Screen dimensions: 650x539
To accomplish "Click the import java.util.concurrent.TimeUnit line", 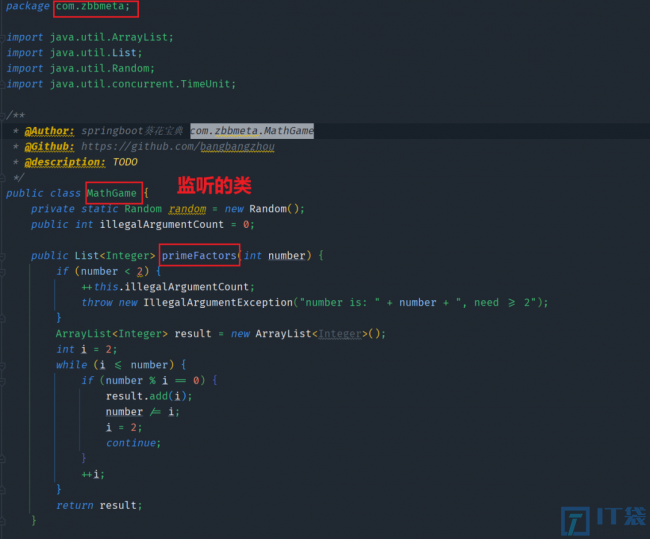I will [x=121, y=84].
